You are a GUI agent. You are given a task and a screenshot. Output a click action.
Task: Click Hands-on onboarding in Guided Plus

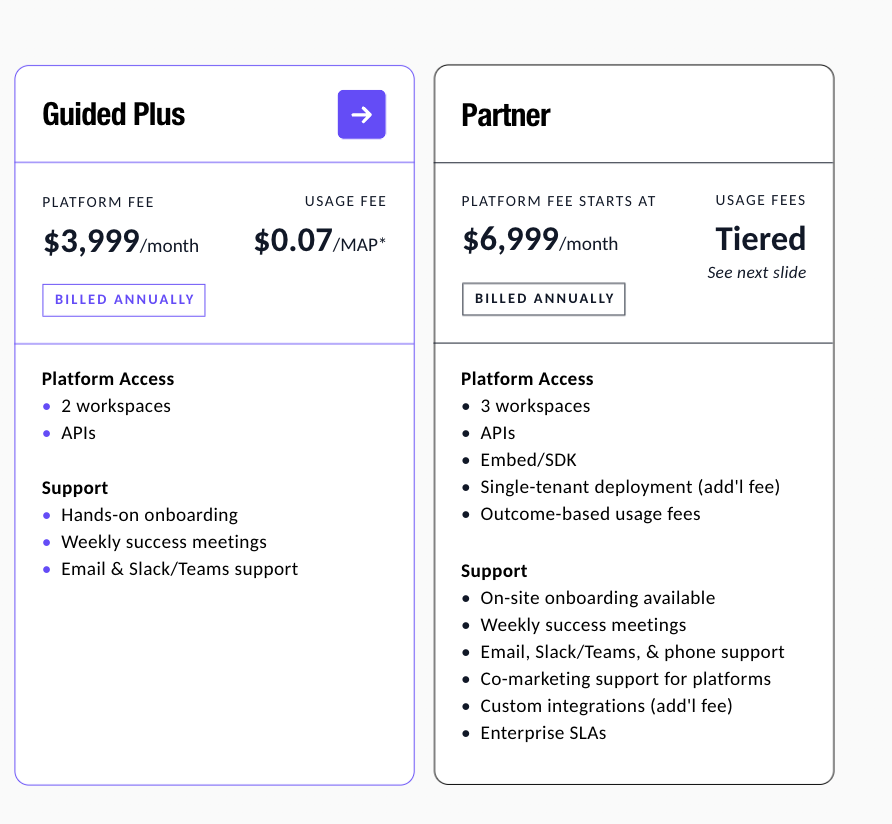[149, 515]
